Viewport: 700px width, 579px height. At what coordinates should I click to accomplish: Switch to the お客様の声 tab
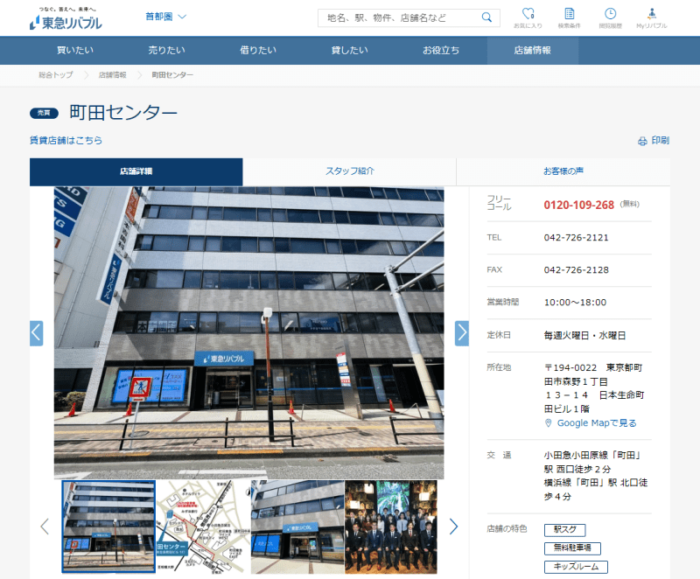click(563, 171)
